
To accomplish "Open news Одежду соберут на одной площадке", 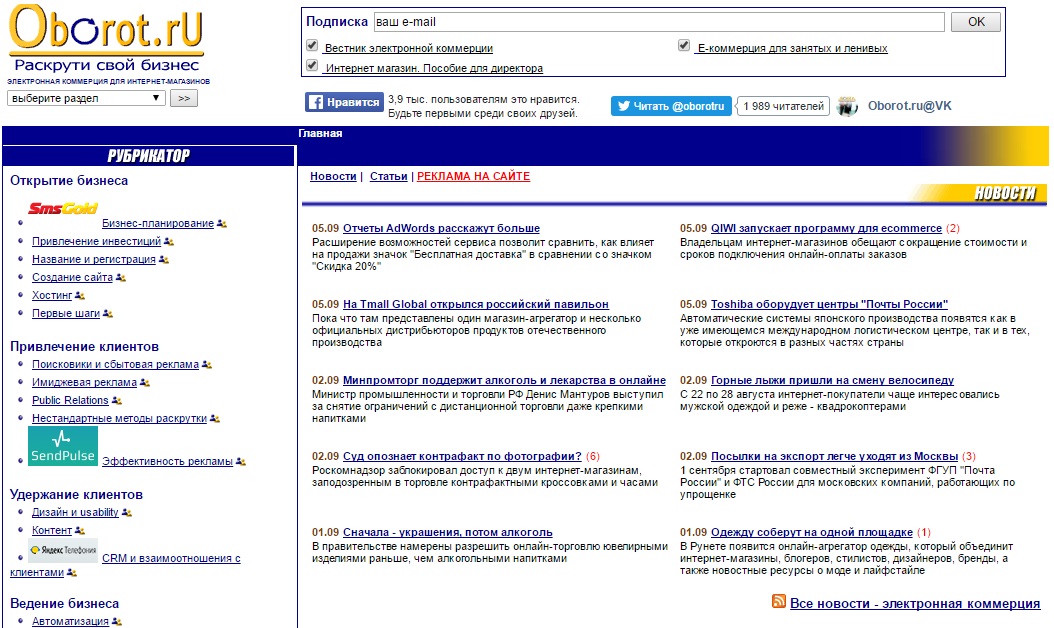I will (x=812, y=532).
